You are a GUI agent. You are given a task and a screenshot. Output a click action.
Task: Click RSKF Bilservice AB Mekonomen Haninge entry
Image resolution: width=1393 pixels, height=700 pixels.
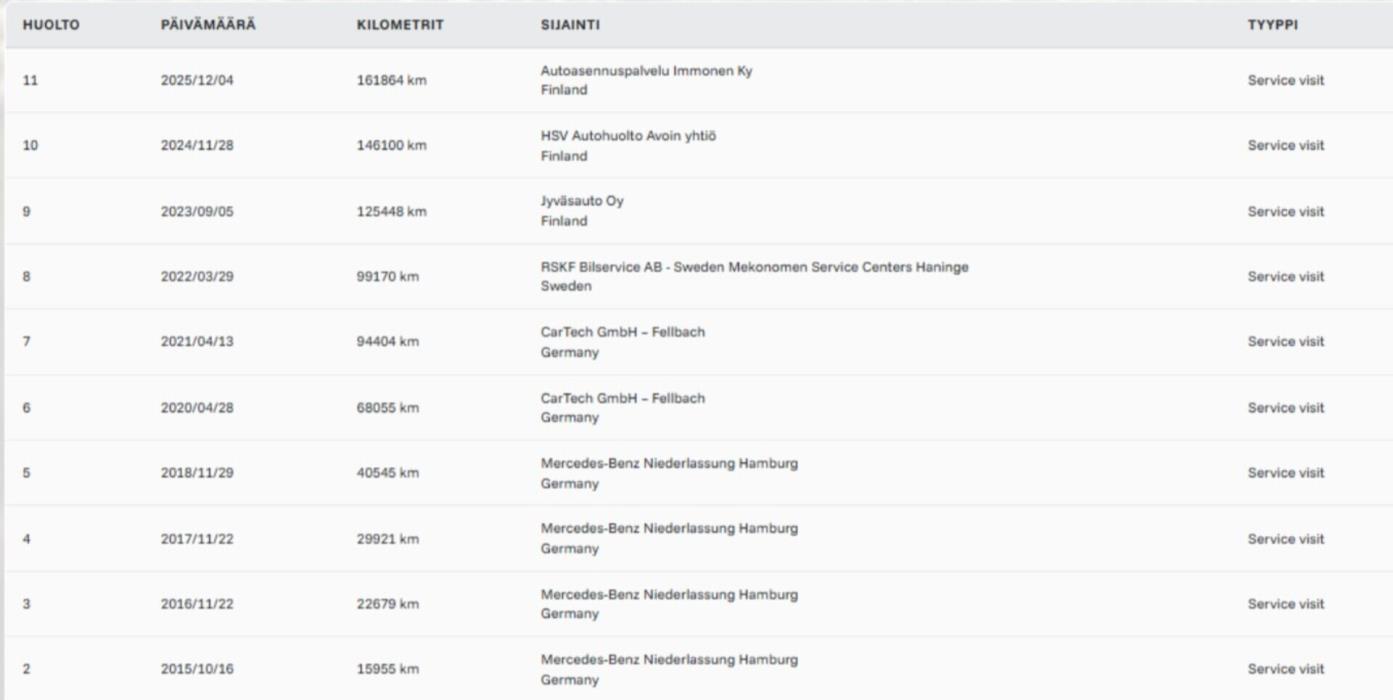(754, 267)
